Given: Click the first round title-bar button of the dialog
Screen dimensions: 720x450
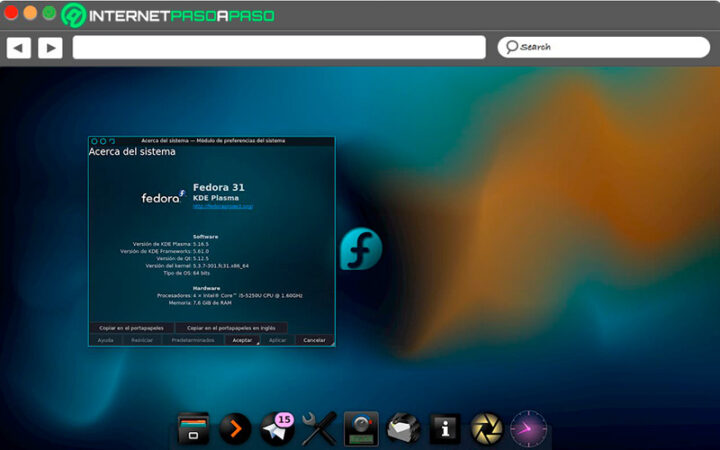Looking at the screenshot, I should click(x=95, y=141).
